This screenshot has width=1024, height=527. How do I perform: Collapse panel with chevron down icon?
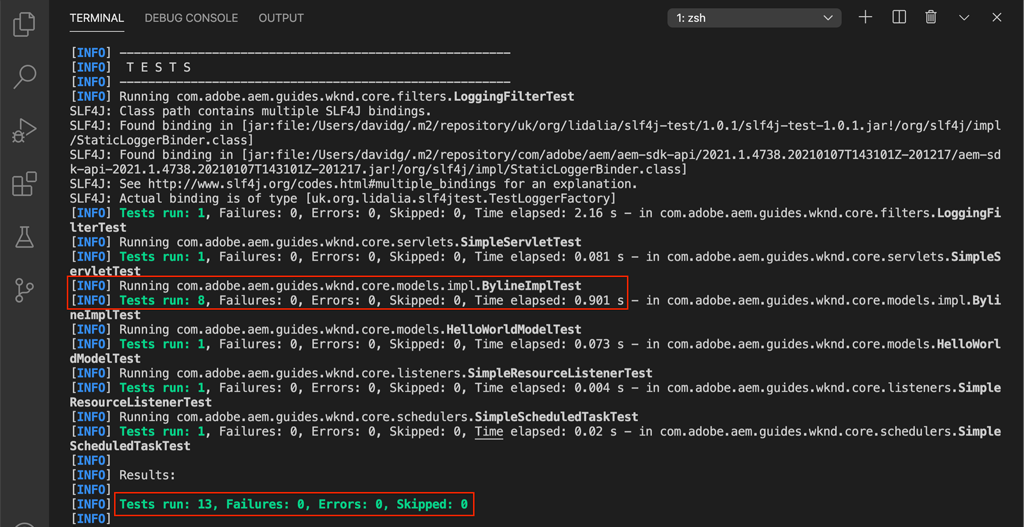pos(965,18)
